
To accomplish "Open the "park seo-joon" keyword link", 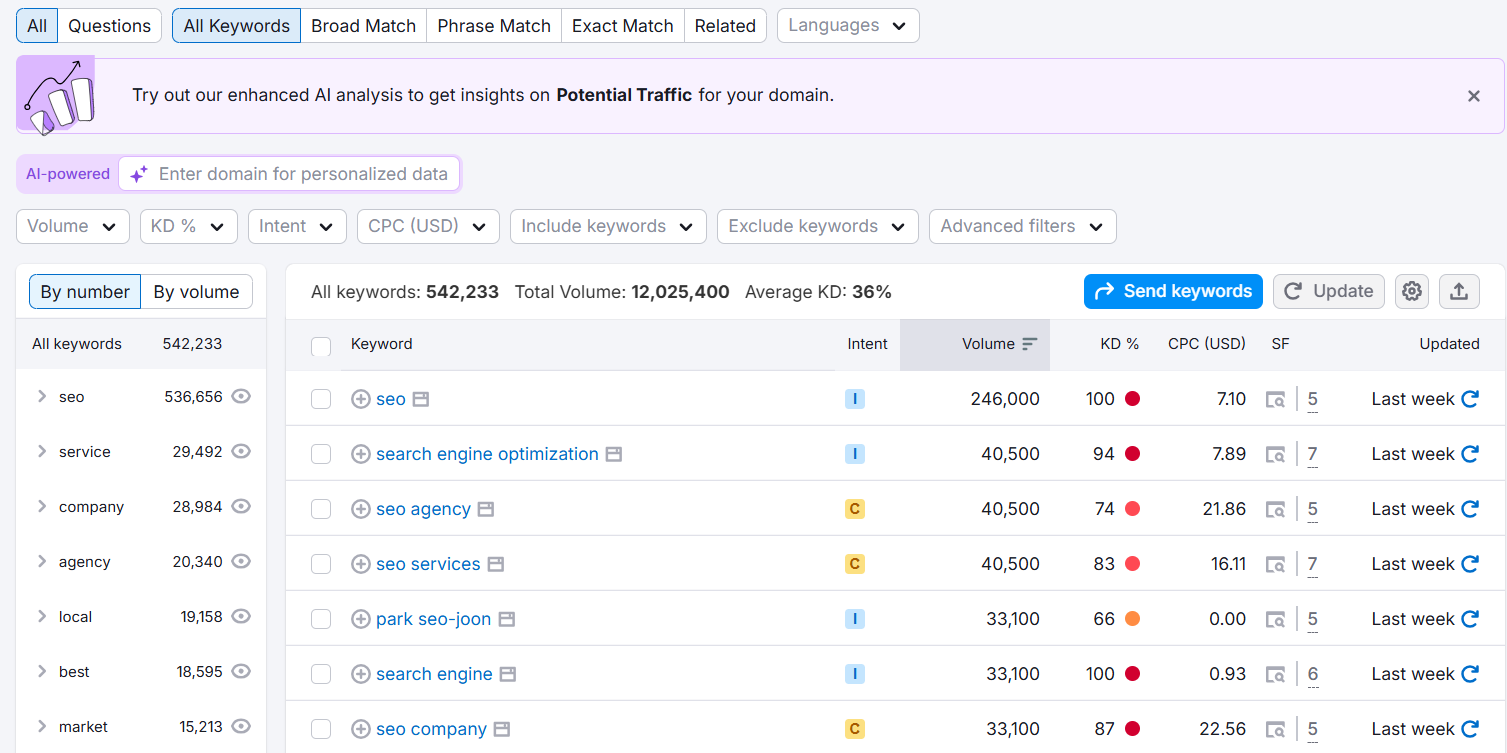I will pos(433,618).
